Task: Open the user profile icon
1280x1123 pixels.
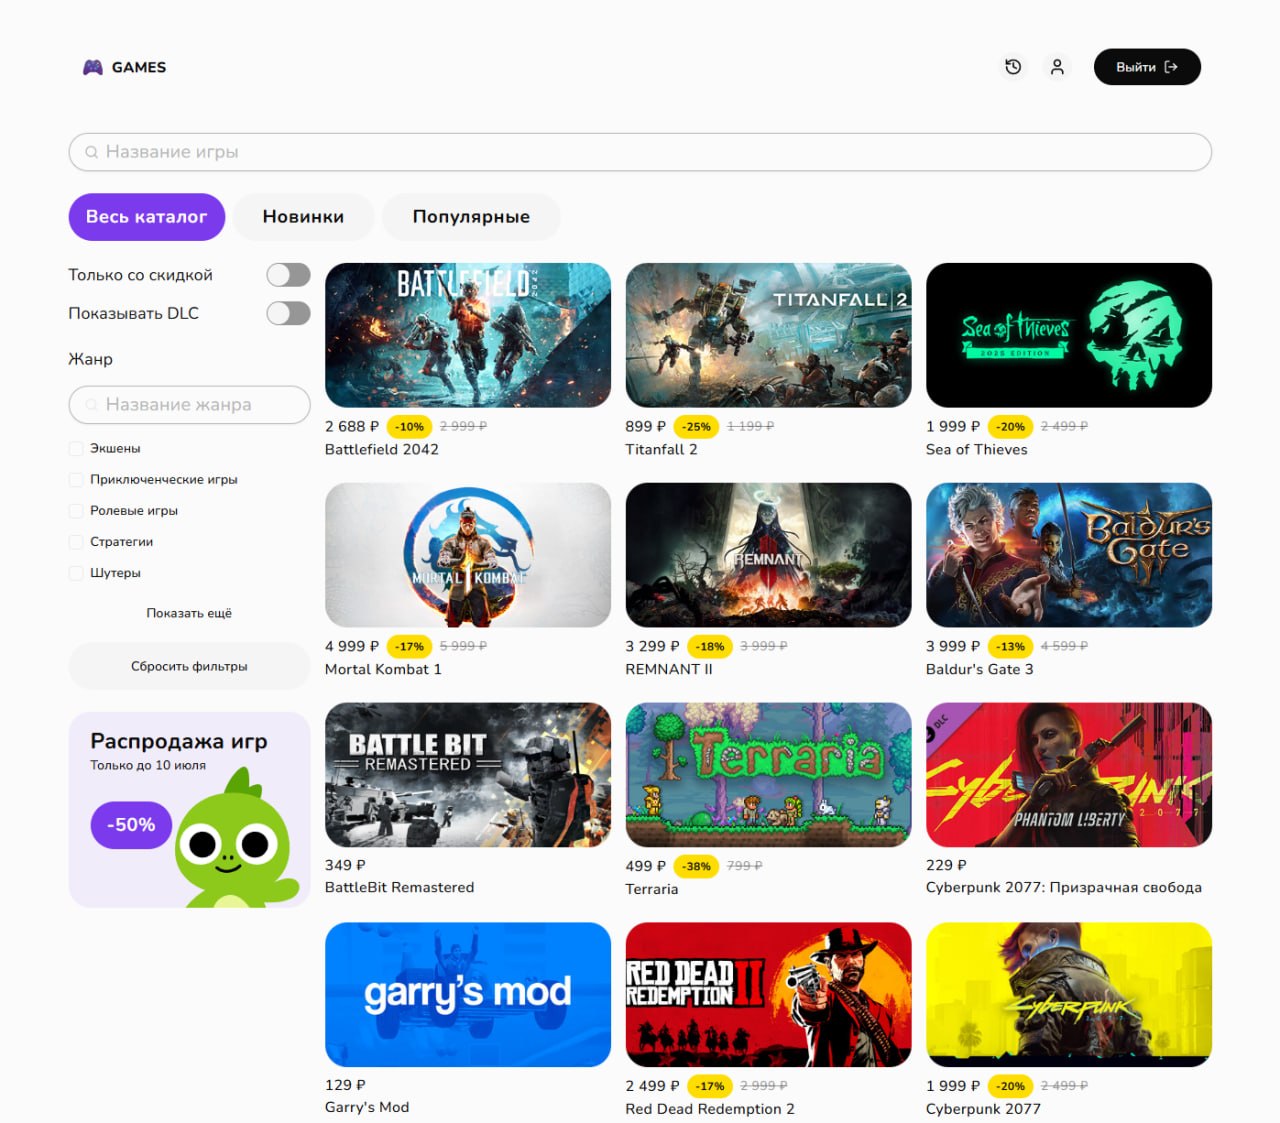Action: point(1057,67)
